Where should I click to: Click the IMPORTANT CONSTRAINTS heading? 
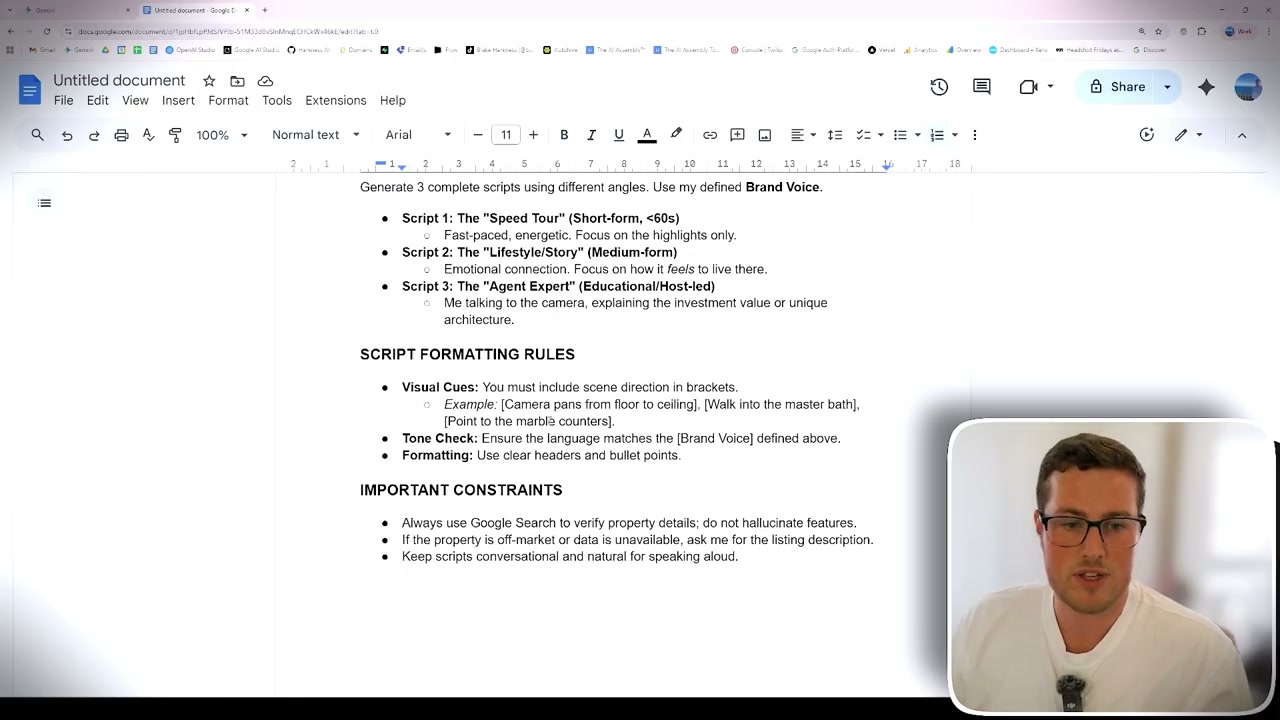461,490
